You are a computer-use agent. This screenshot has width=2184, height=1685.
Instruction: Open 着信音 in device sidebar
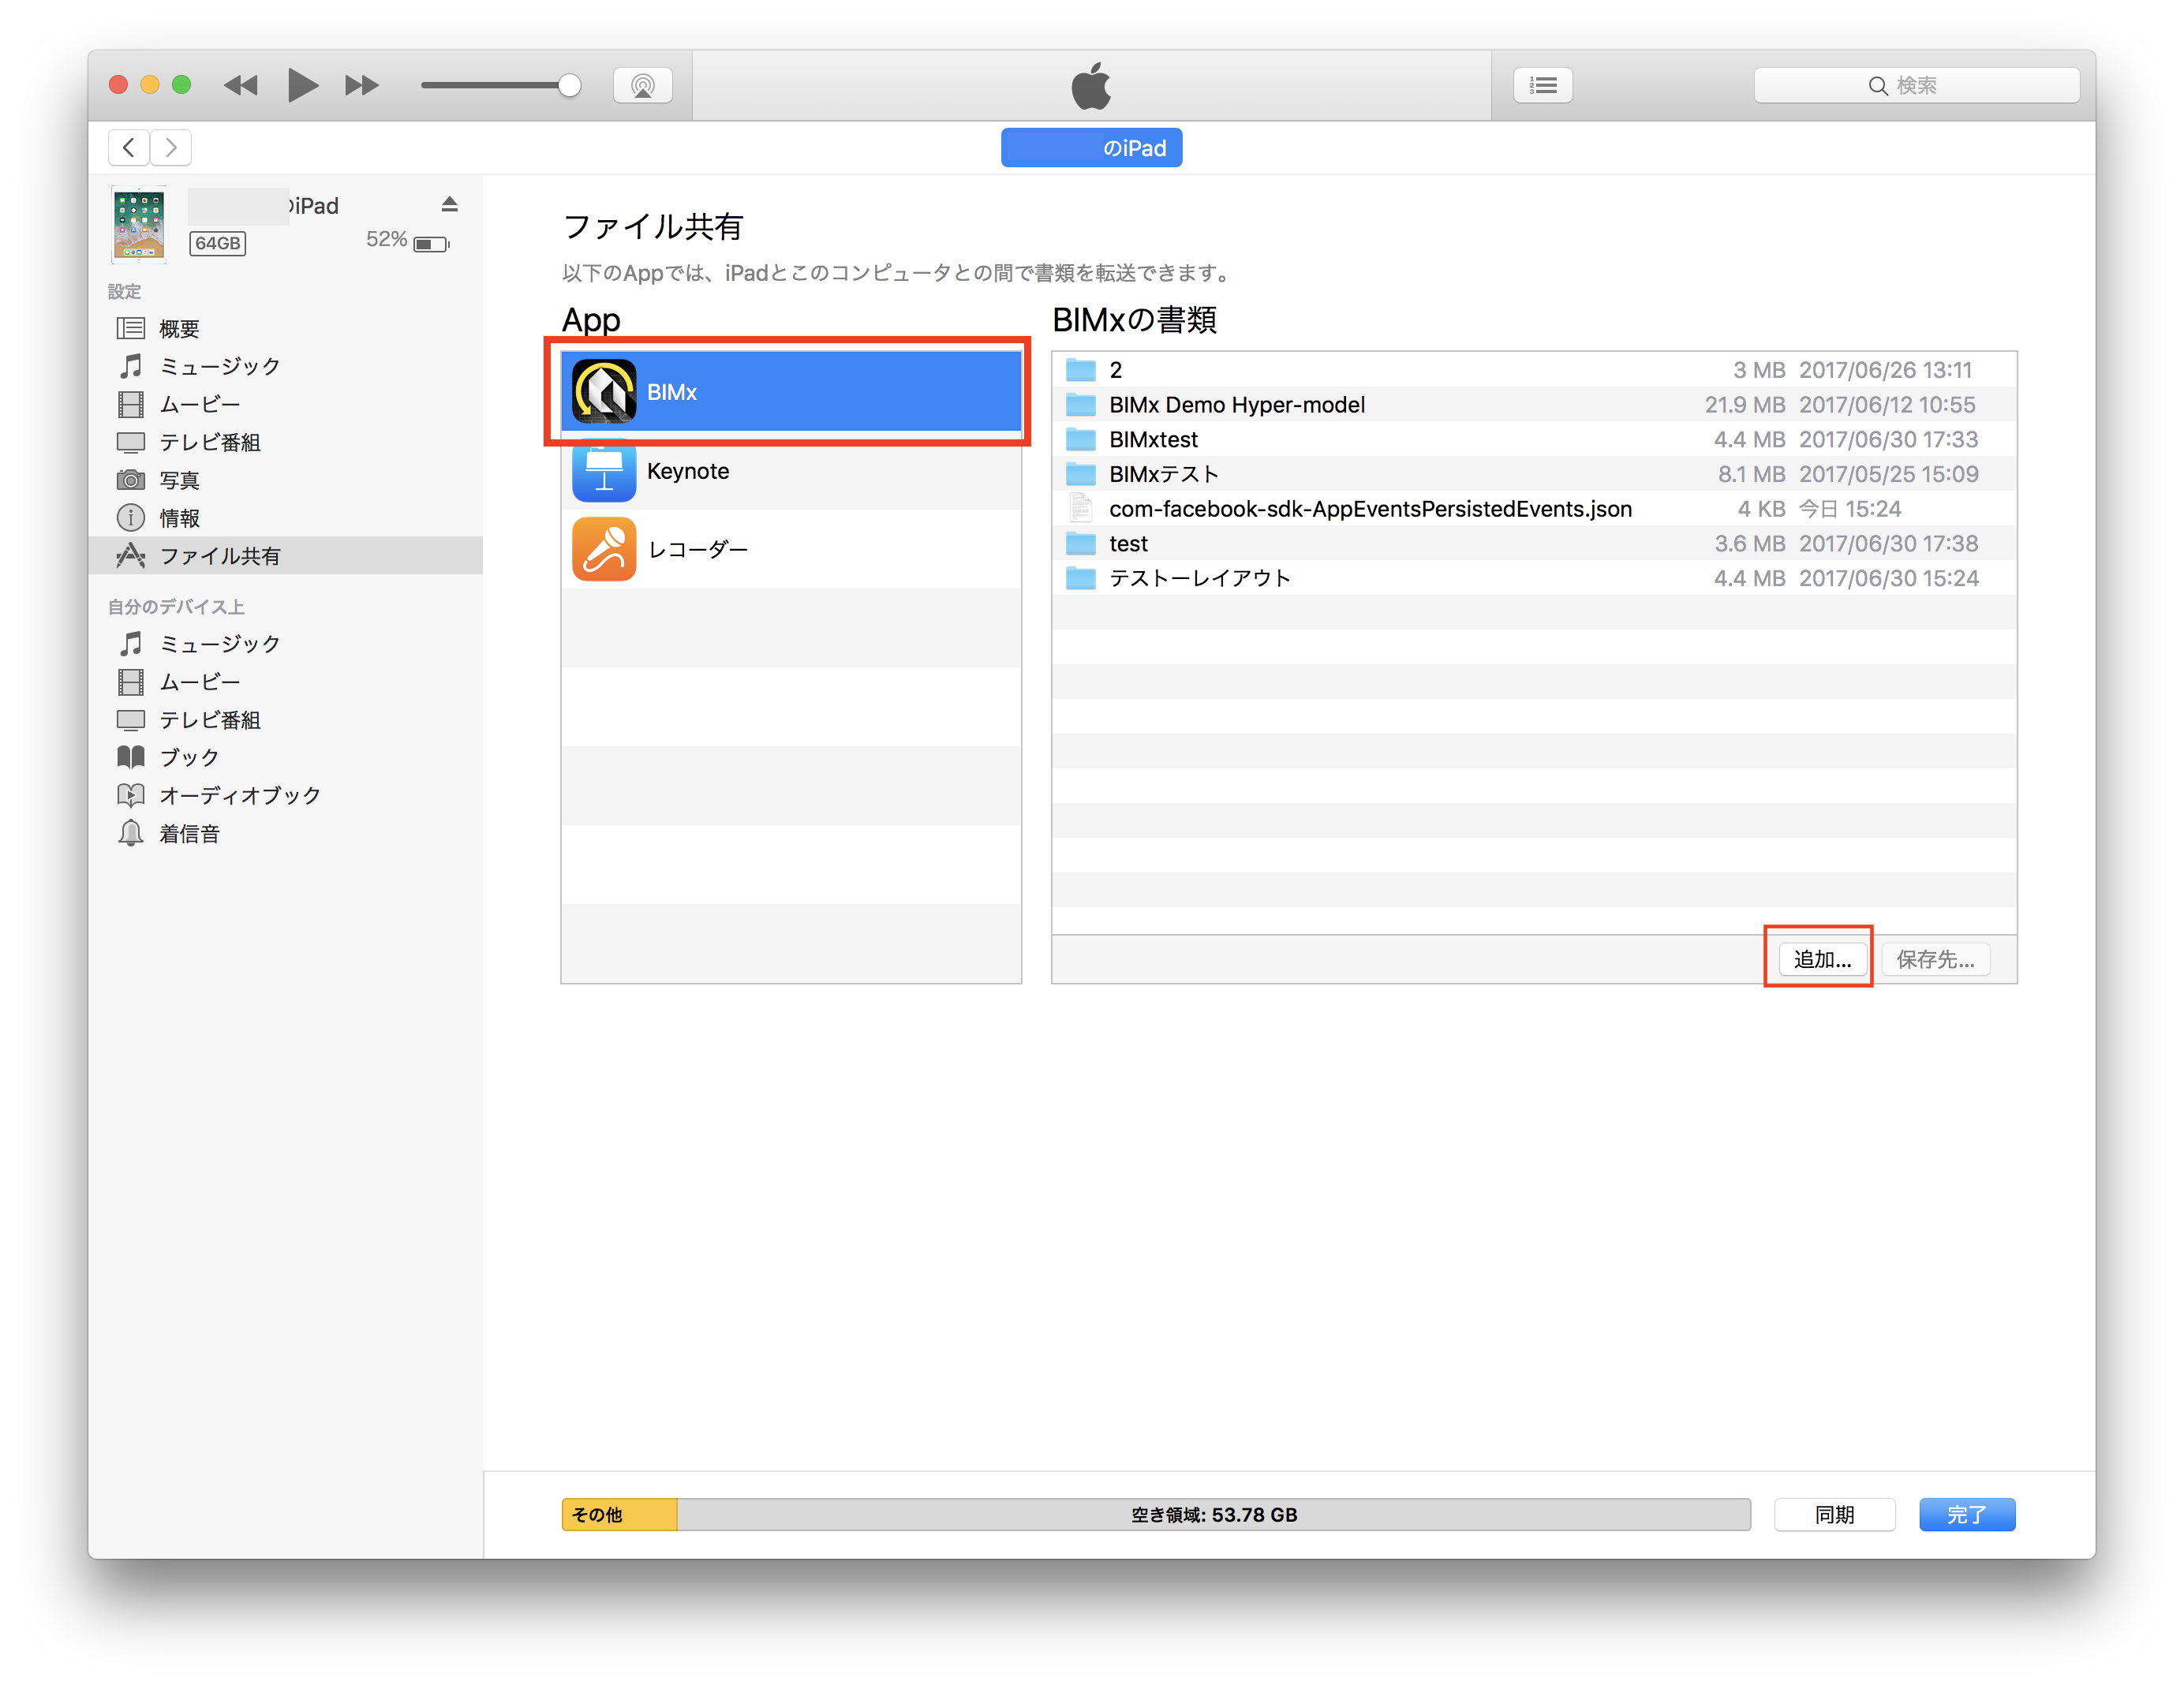click(285, 833)
